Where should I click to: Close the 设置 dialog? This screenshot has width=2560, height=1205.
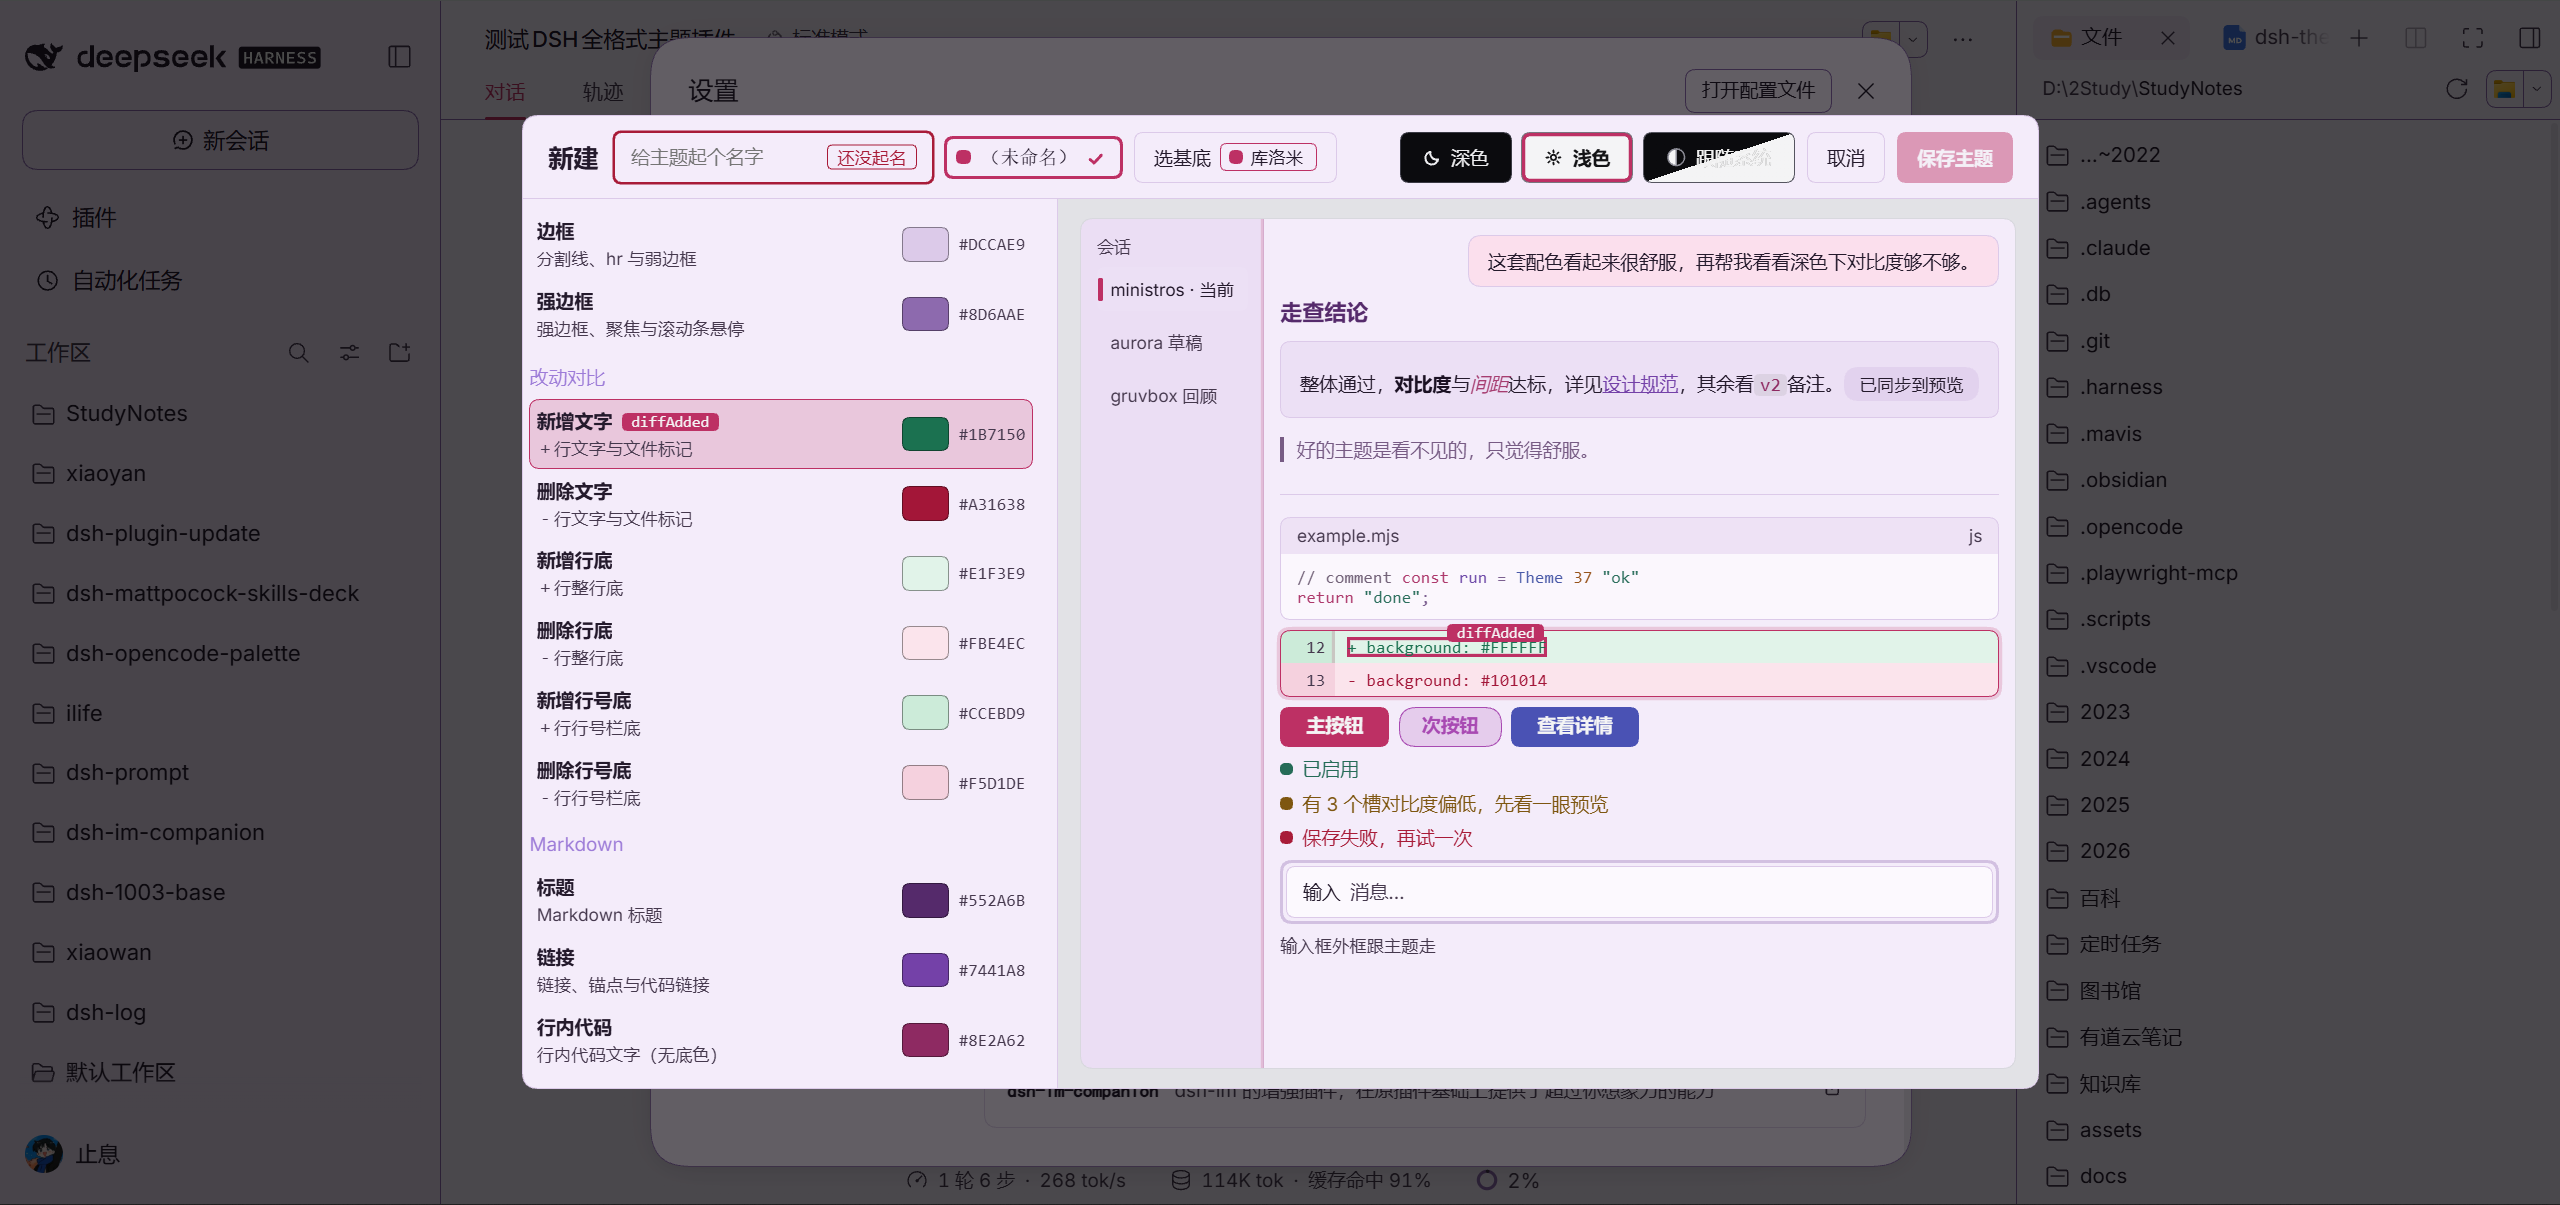coord(1866,91)
